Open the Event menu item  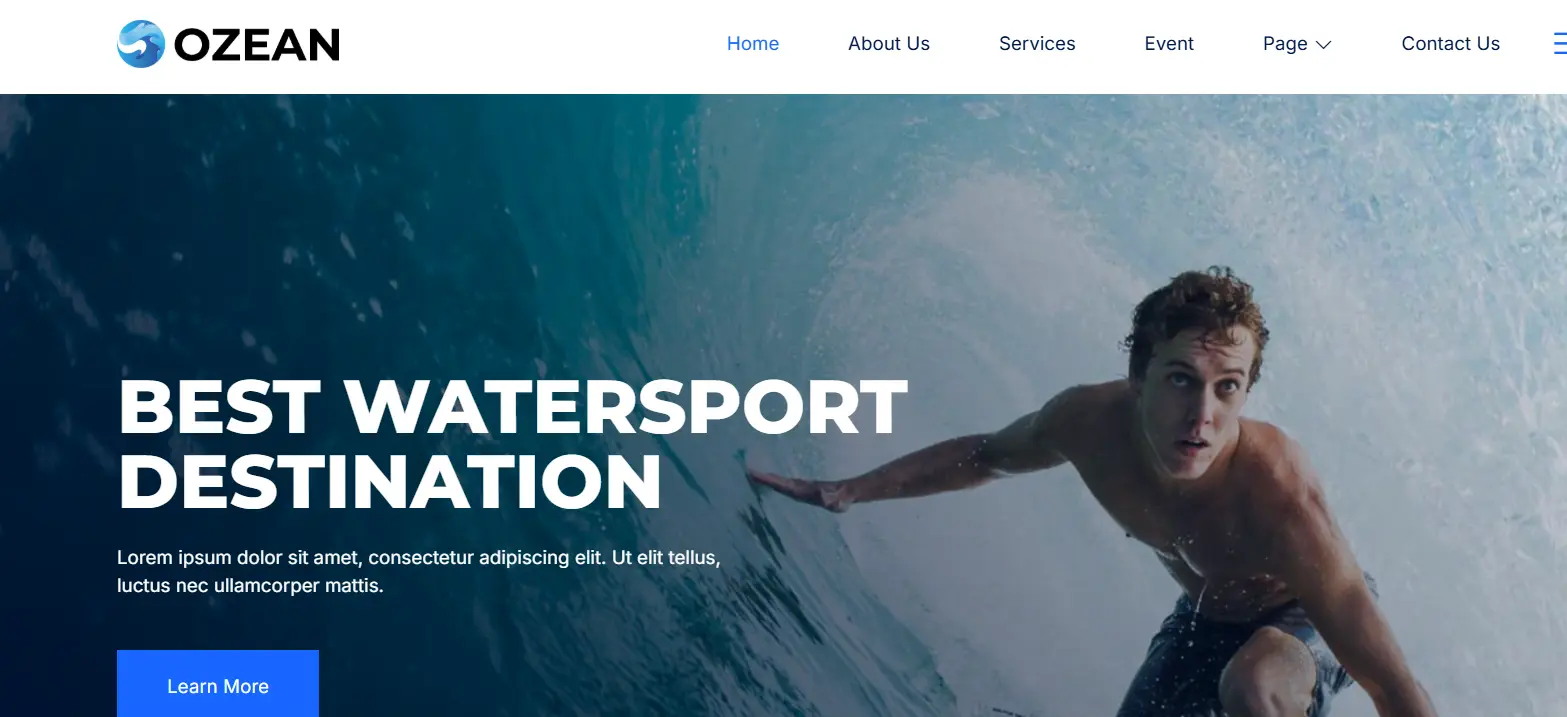(x=1169, y=44)
